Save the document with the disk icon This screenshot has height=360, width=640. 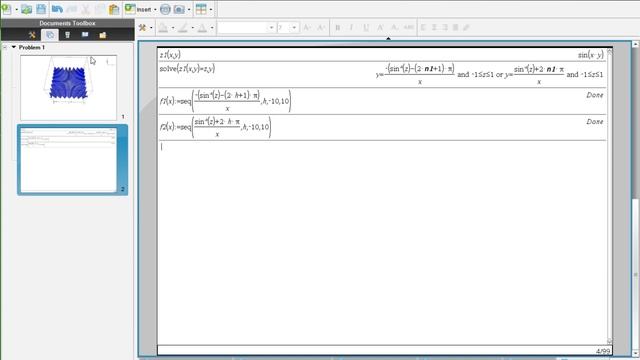coord(41,9)
